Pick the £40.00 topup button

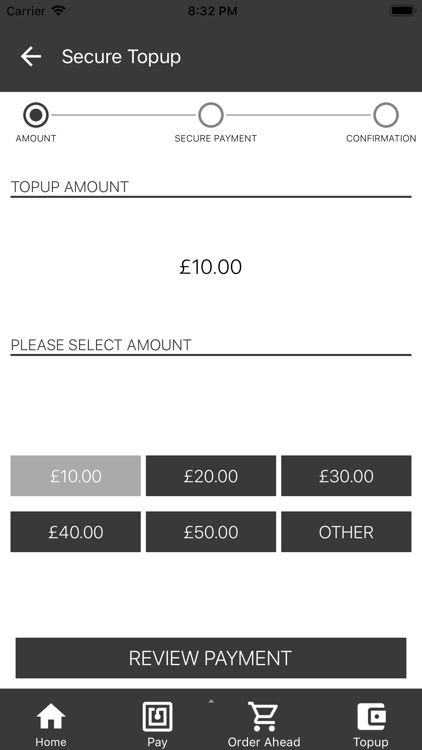[76, 532]
